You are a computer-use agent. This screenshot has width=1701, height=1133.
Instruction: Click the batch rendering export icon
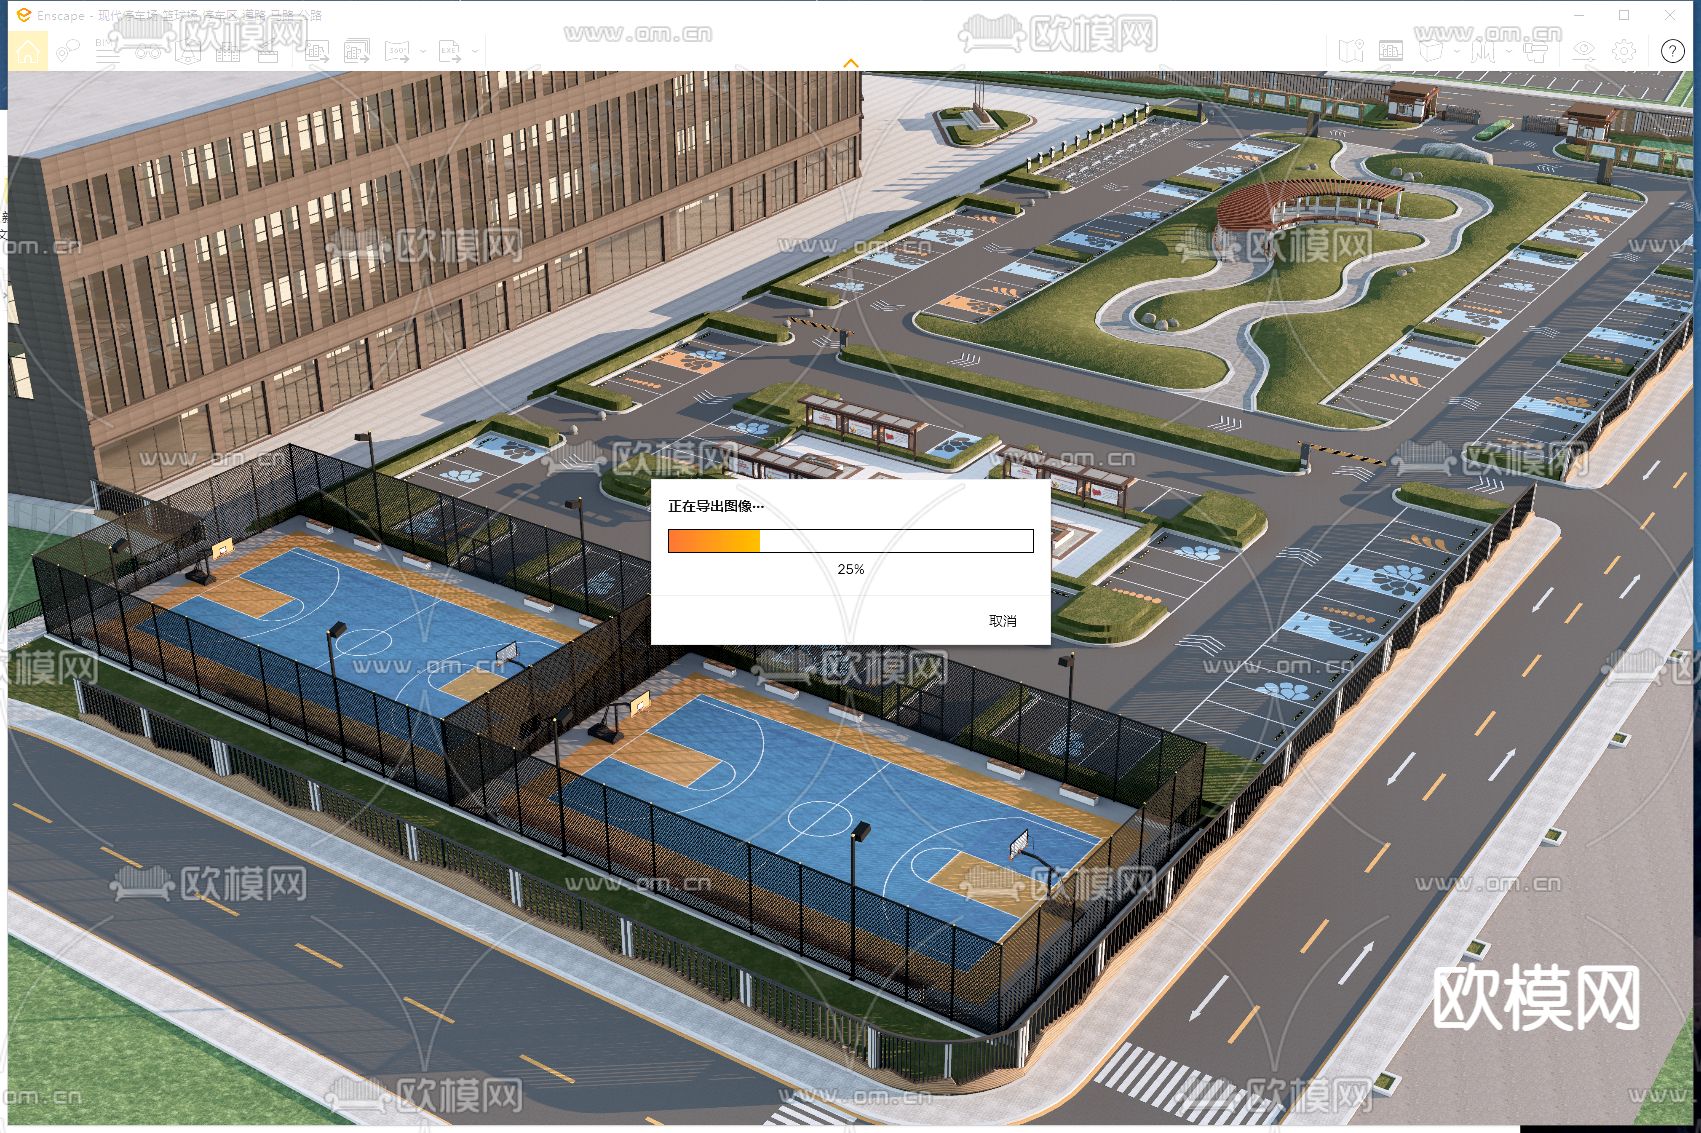[357, 51]
